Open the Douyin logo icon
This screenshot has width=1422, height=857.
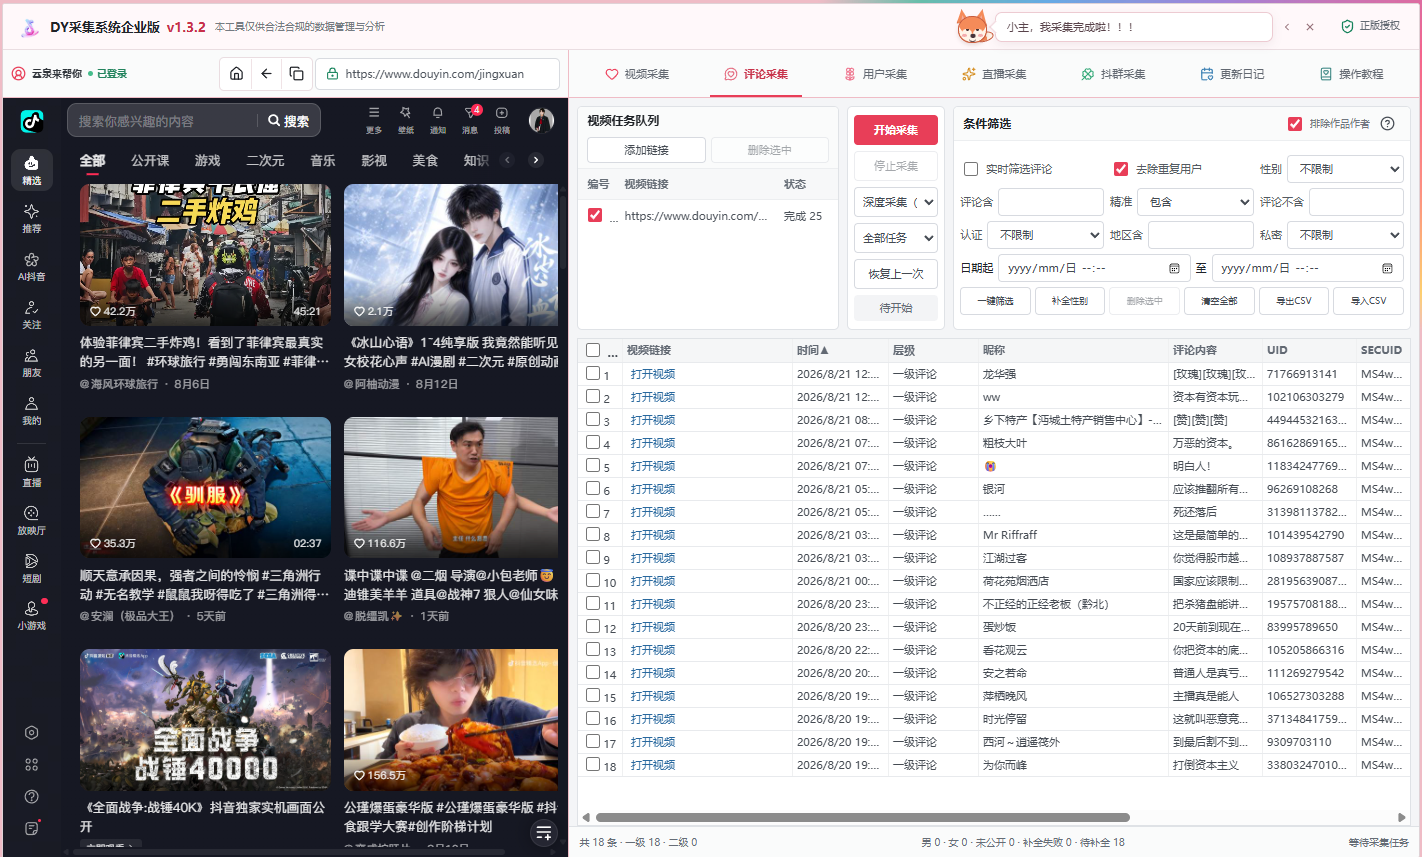32,121
